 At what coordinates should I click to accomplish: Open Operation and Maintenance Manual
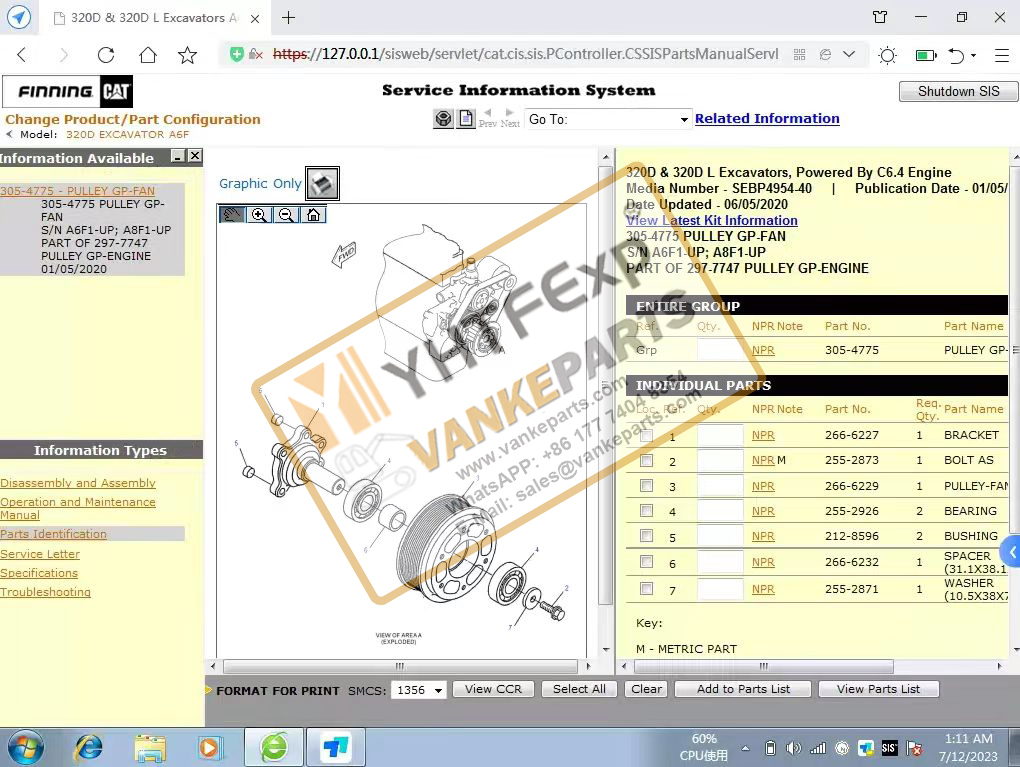click(x=78, y=508)
